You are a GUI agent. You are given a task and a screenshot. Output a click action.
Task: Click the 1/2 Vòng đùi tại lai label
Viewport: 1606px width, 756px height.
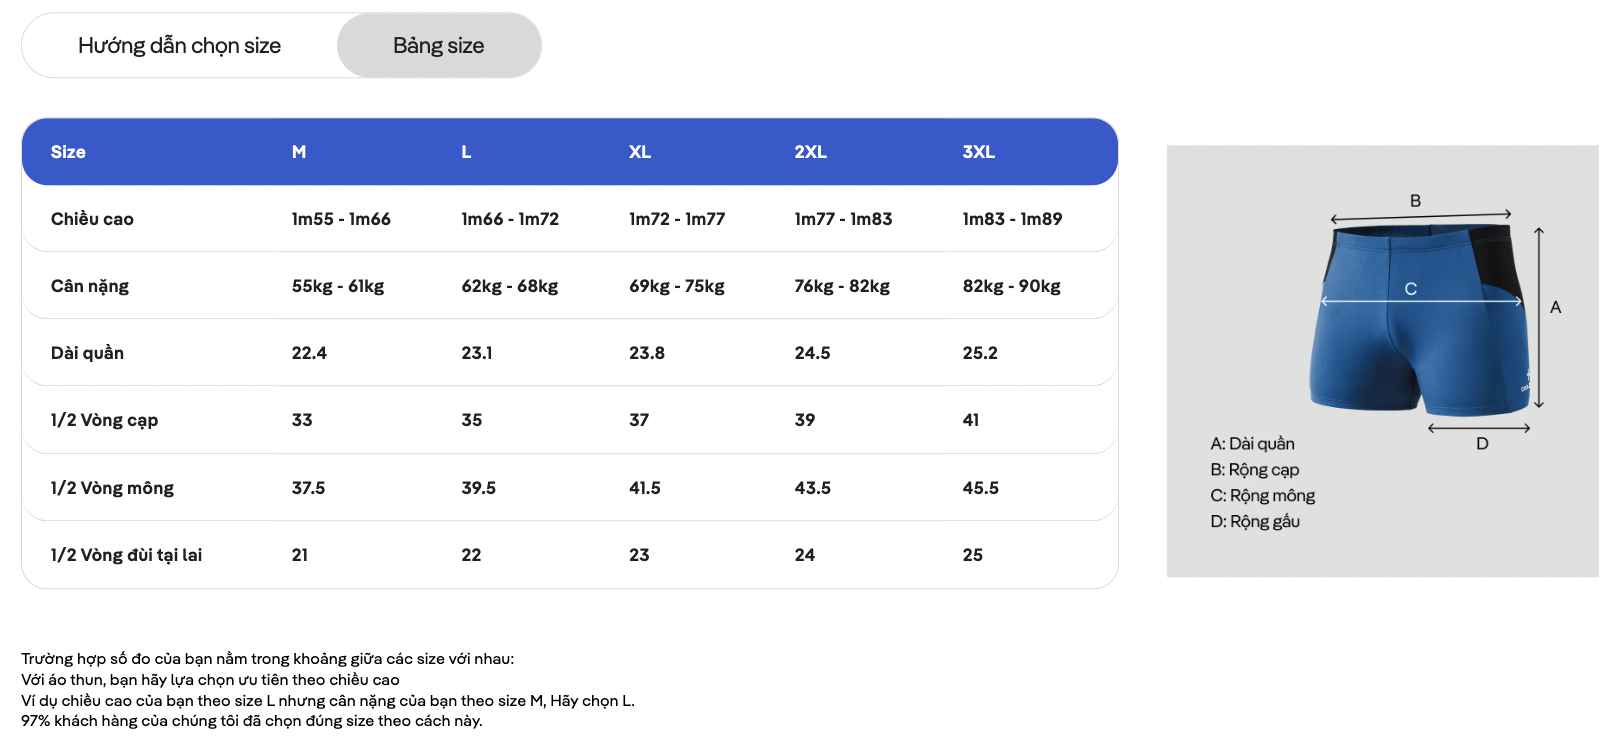click(126, 555)
